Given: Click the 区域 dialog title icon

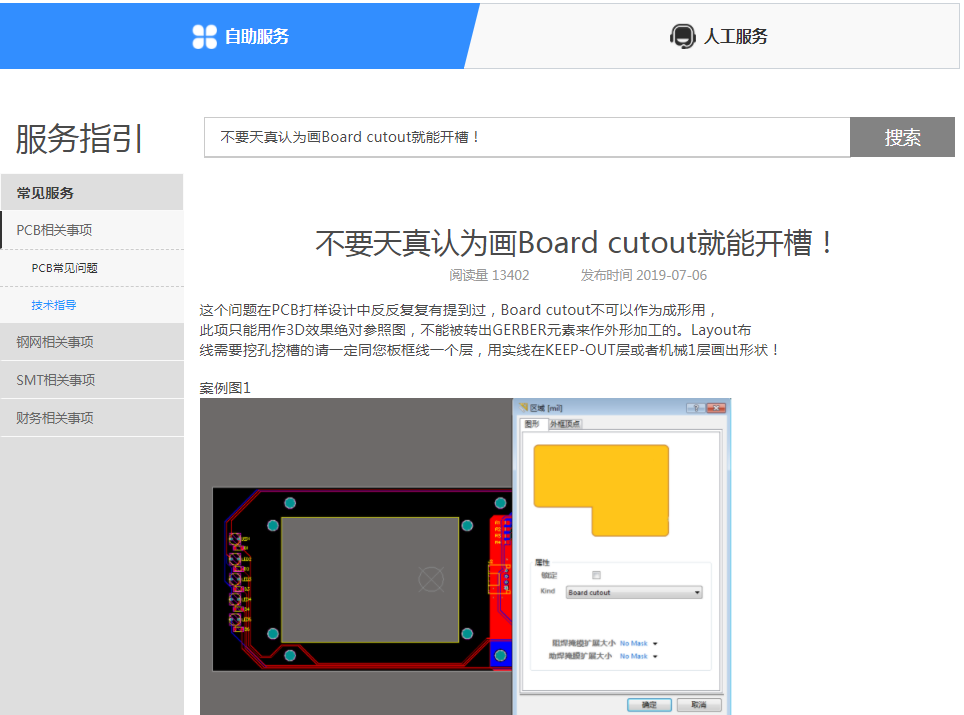Looking at the screenshot, I should point(524,408).
